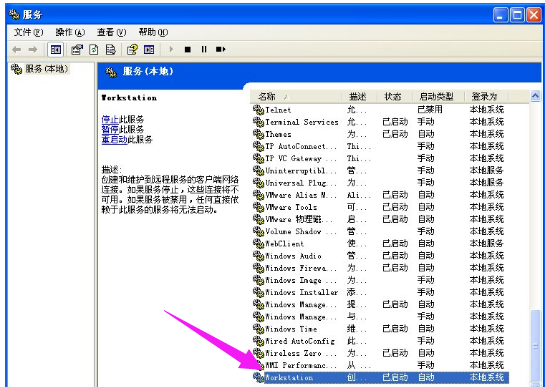Viewport: 545px width, 387px height.
Task: Sort by the 名称 column header
Action: (x=296, y=96)
